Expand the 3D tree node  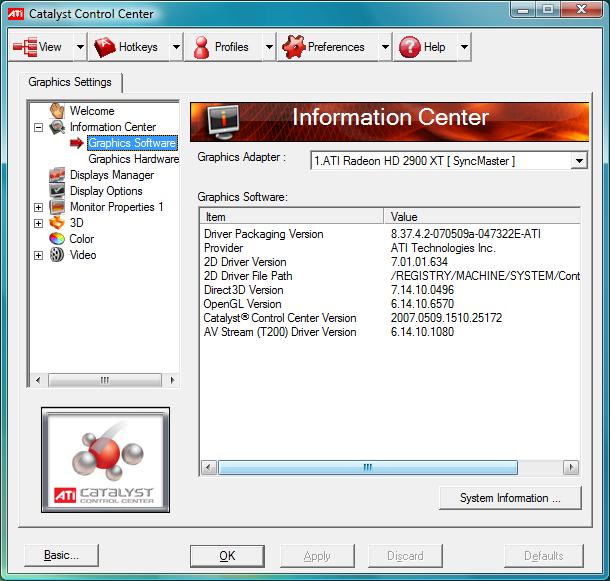point(38,223)
